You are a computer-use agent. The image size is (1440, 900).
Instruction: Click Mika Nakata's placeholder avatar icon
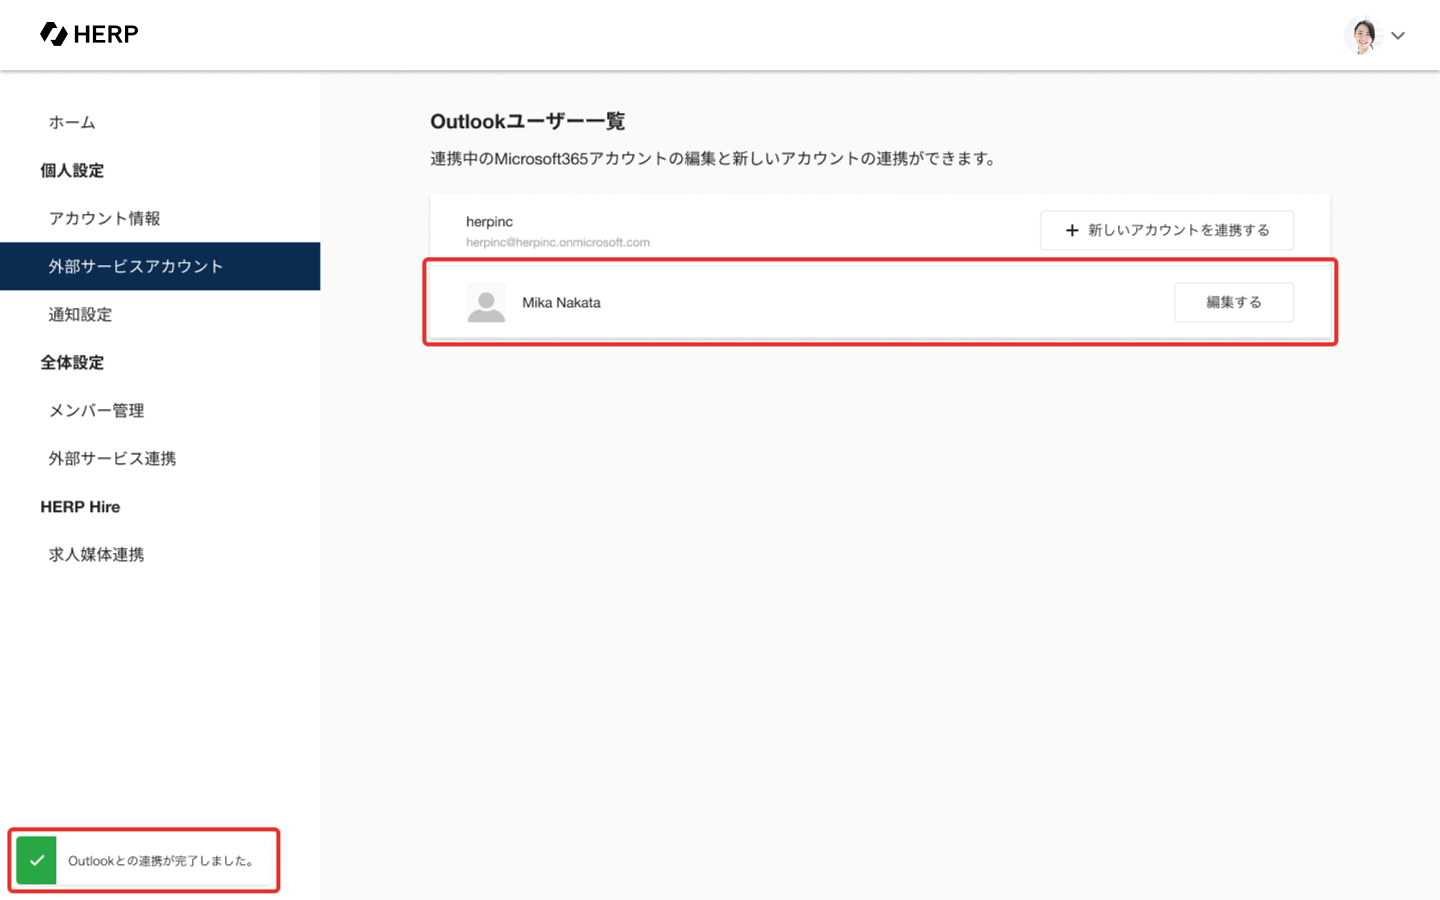pyautogui.click(x=486, y=303)
